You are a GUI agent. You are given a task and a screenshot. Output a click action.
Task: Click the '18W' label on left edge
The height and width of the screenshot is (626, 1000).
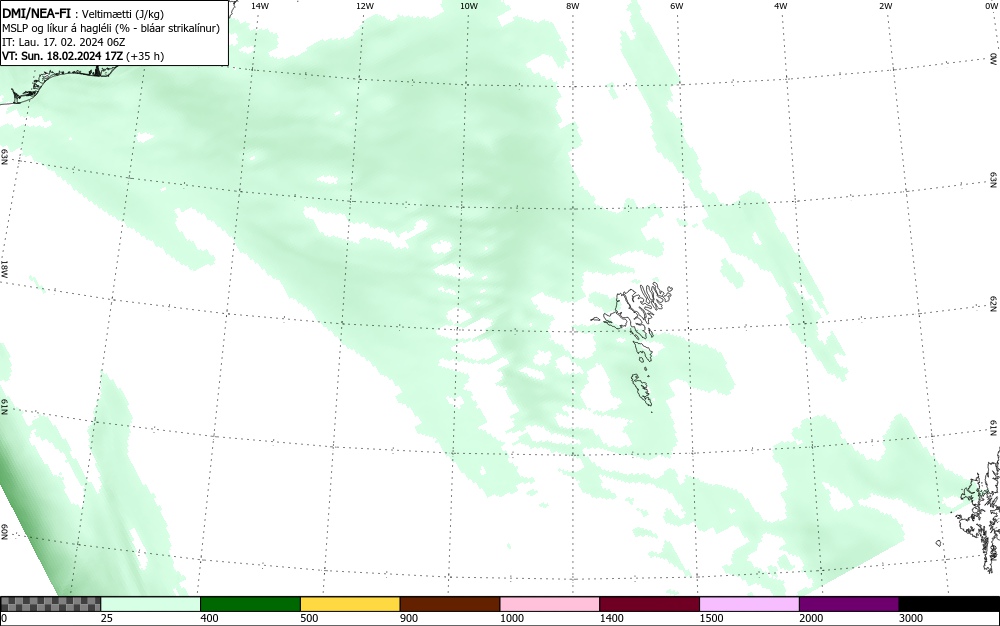pyautogui.click(x=4, y=268)
